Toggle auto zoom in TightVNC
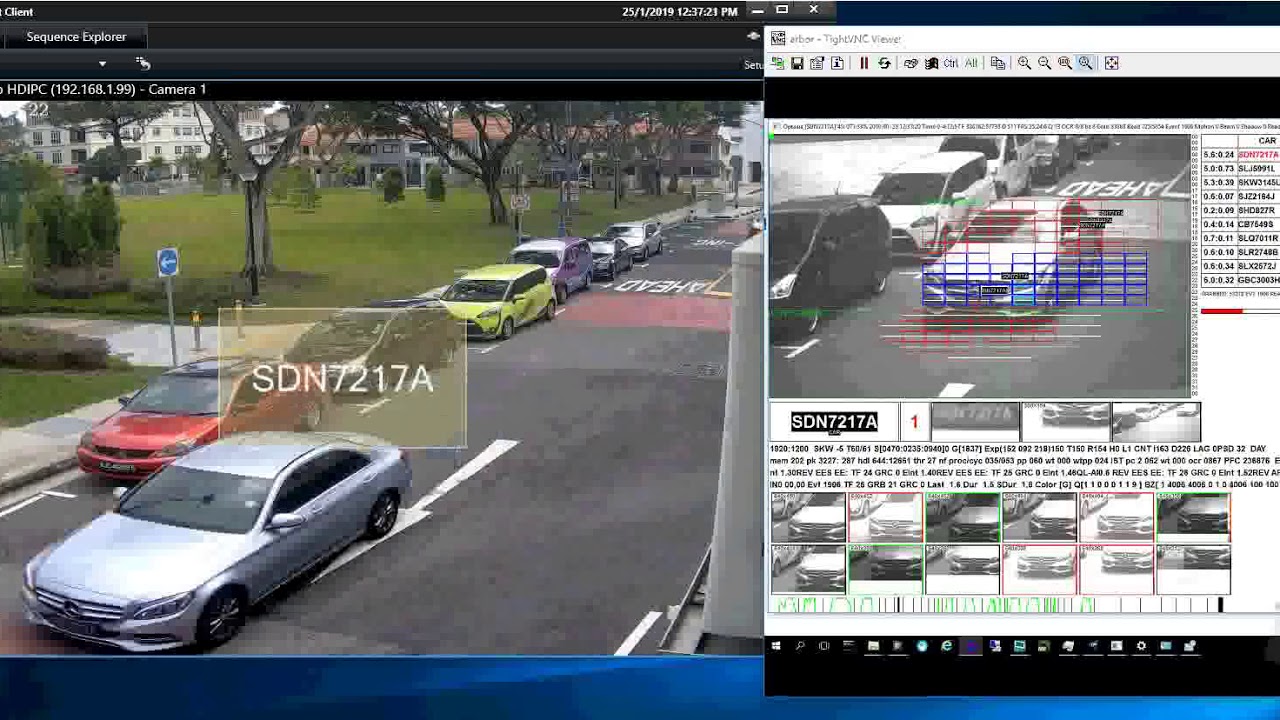 (x=1085, y=63)
